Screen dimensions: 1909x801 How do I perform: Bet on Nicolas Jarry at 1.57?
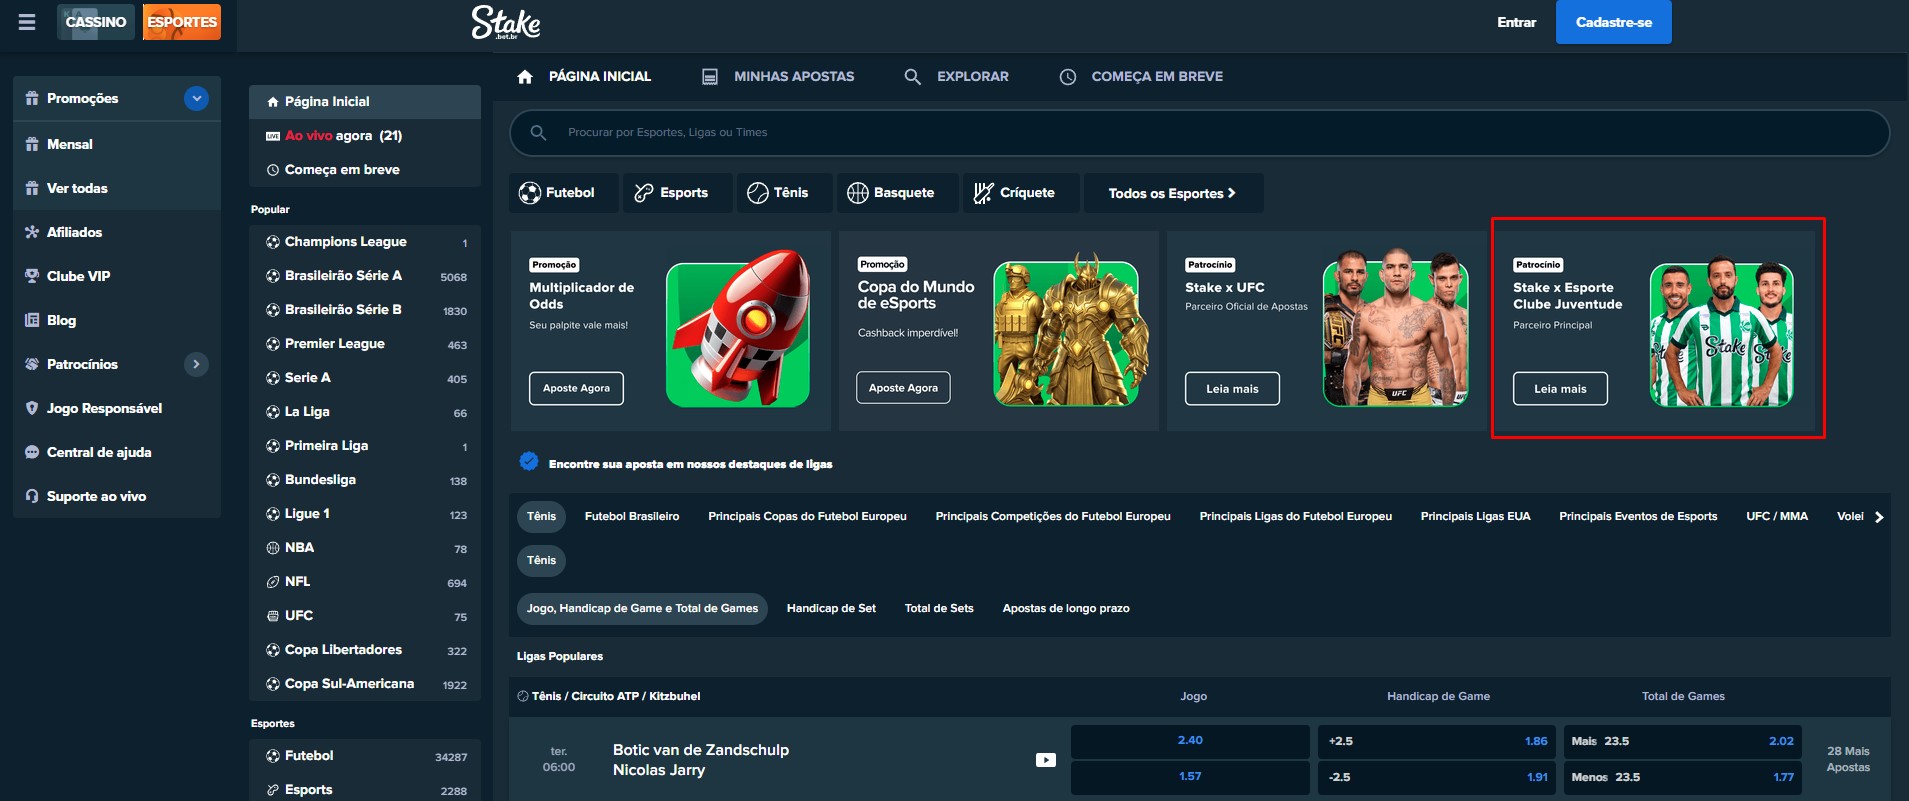[x=1190, y=777]
